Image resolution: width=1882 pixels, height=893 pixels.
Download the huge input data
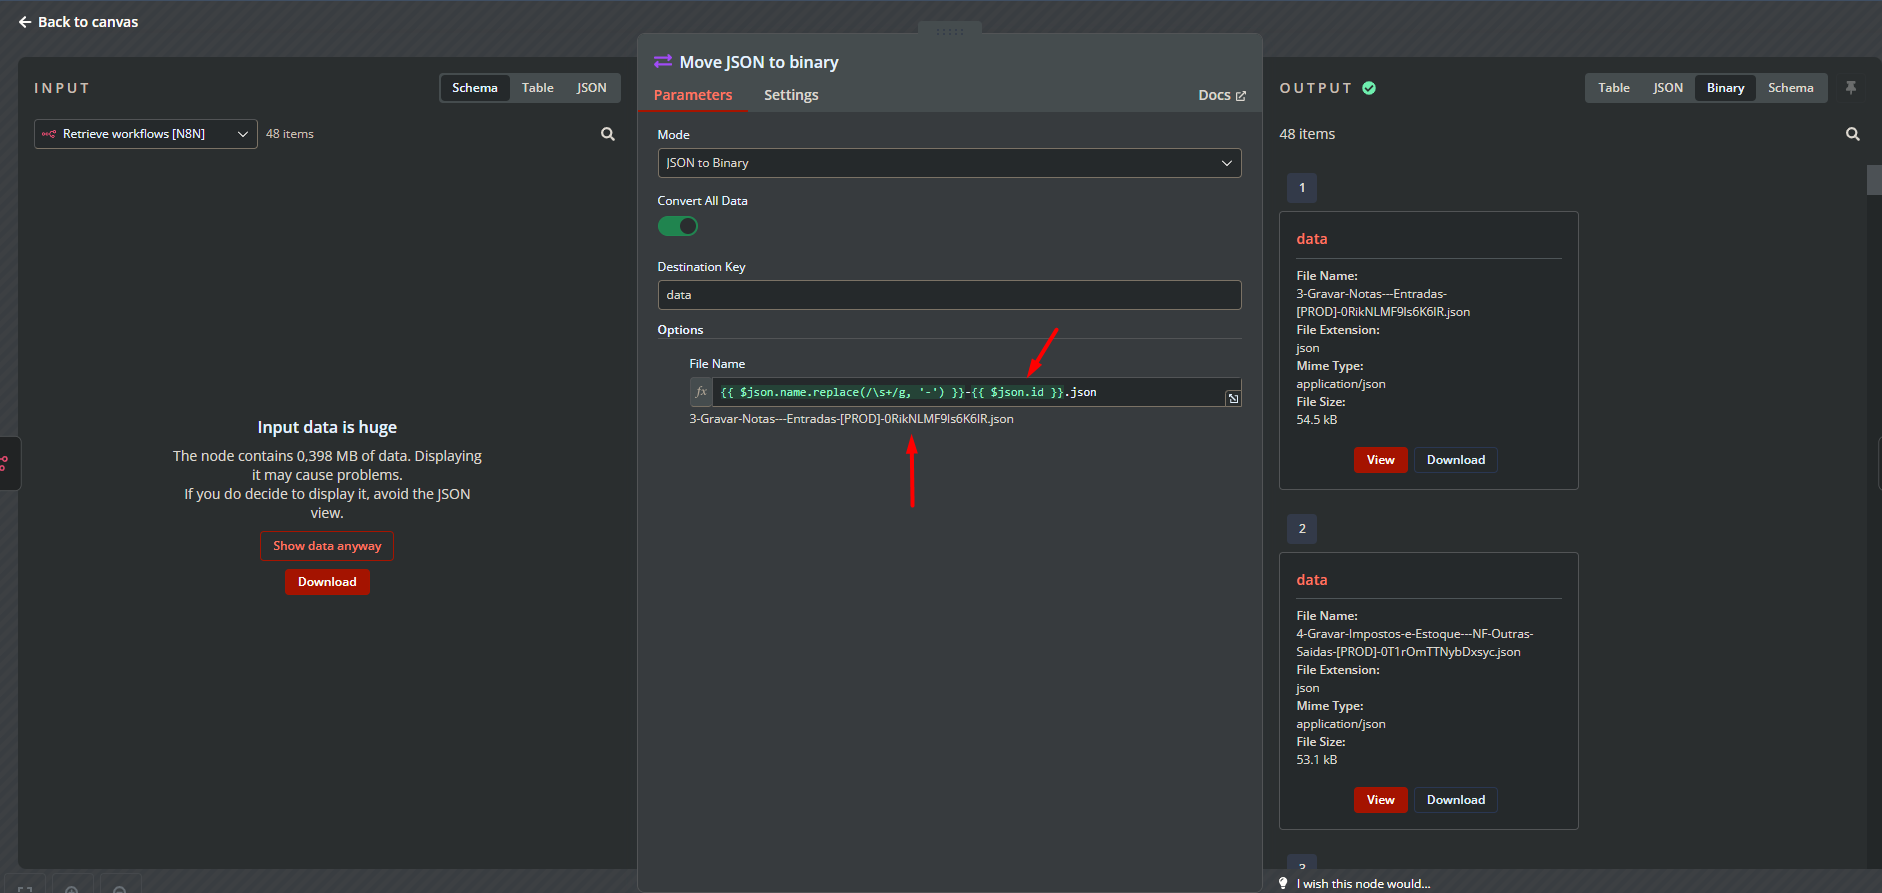click(x=327, y=582)
